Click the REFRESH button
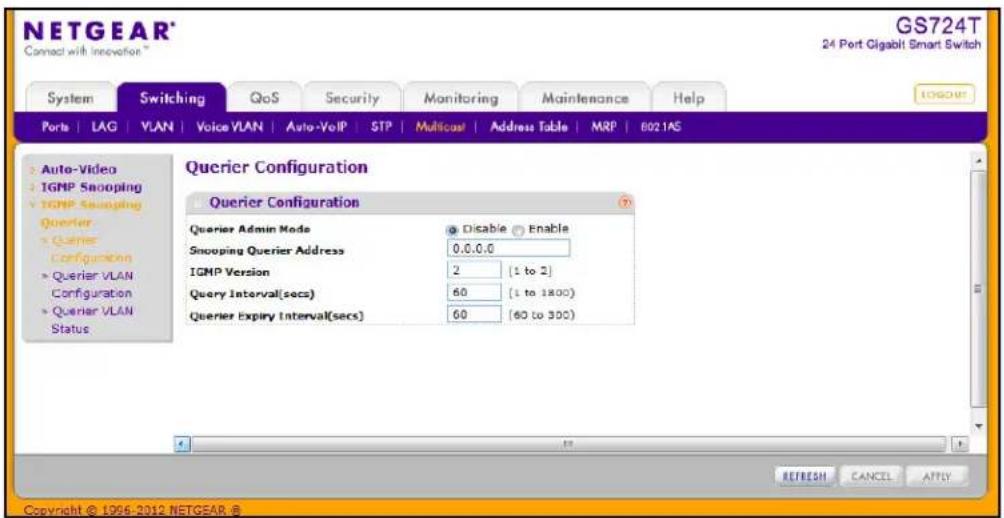The image size is (1004, 518). coord(804,476)
